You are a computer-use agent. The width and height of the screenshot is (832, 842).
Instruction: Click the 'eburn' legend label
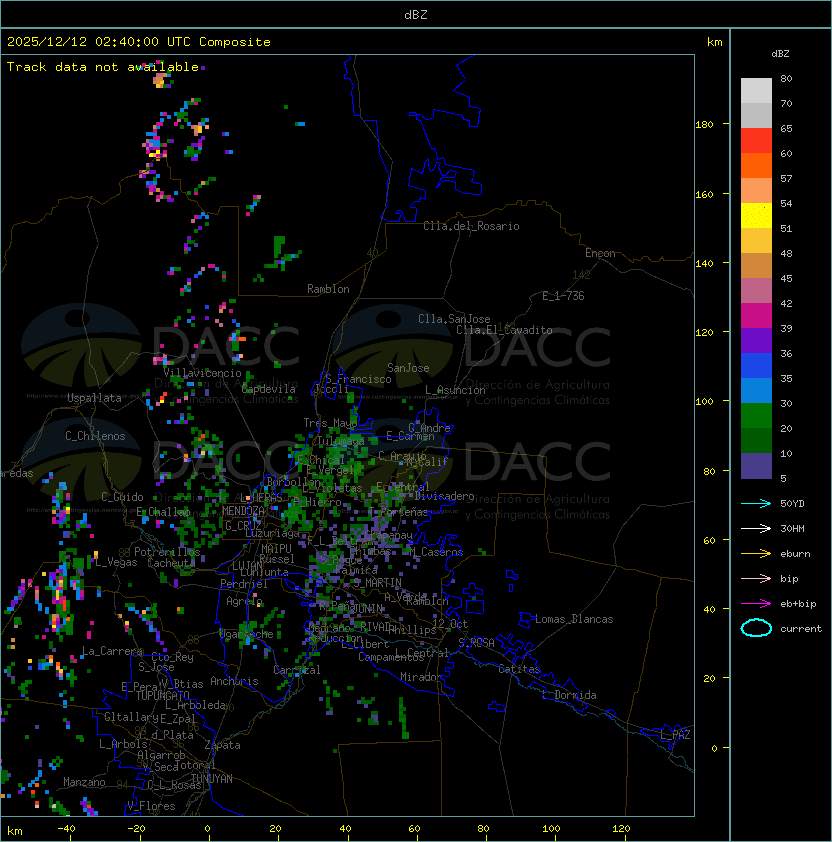[795, 554]
